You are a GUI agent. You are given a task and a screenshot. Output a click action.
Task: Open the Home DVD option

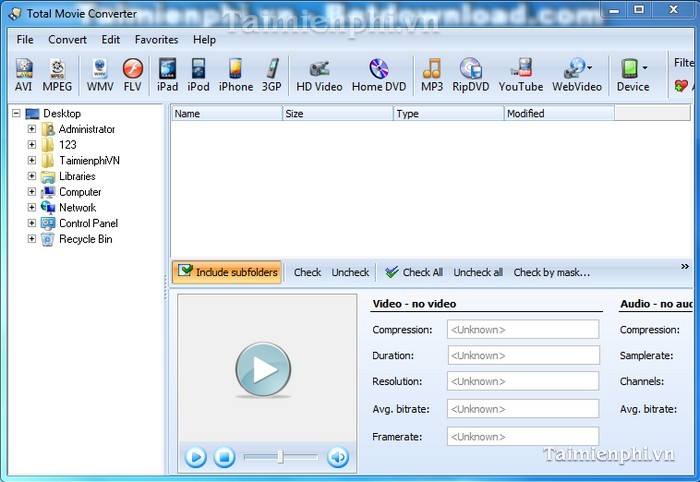coord(379,75)
